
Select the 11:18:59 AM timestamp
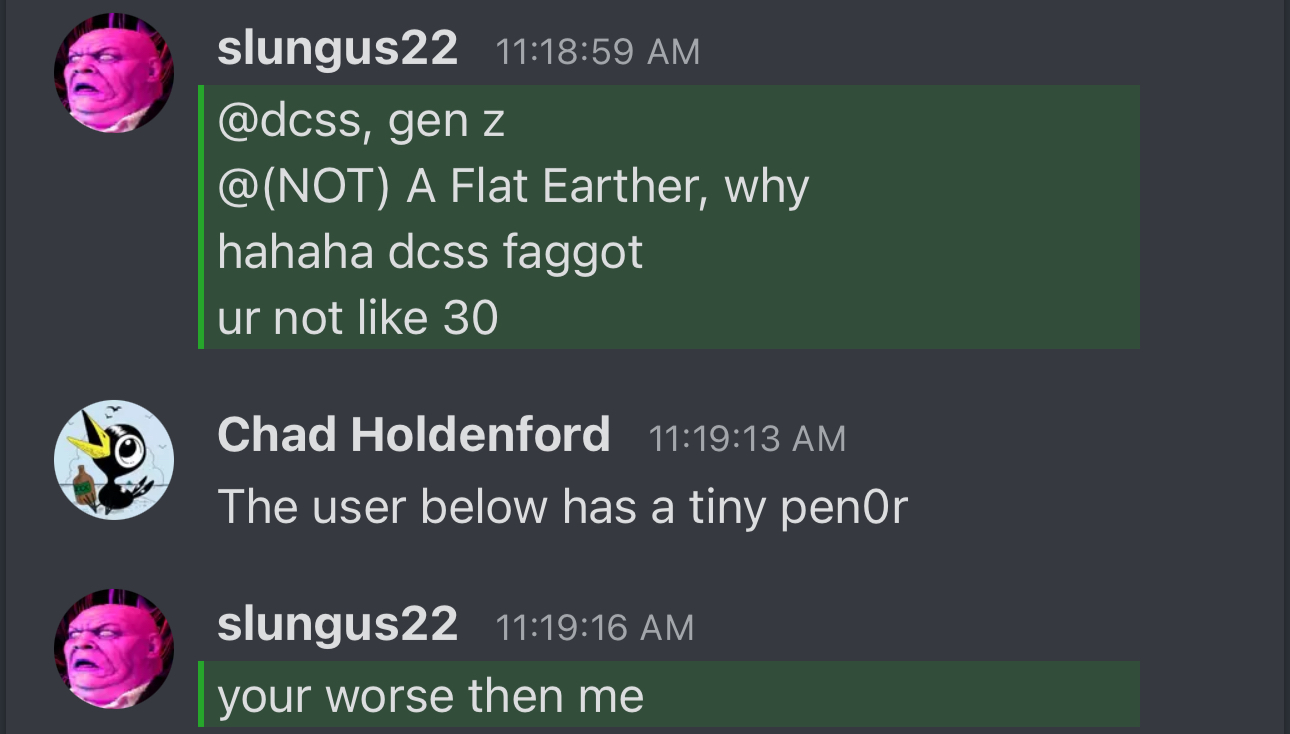[598, 52]
